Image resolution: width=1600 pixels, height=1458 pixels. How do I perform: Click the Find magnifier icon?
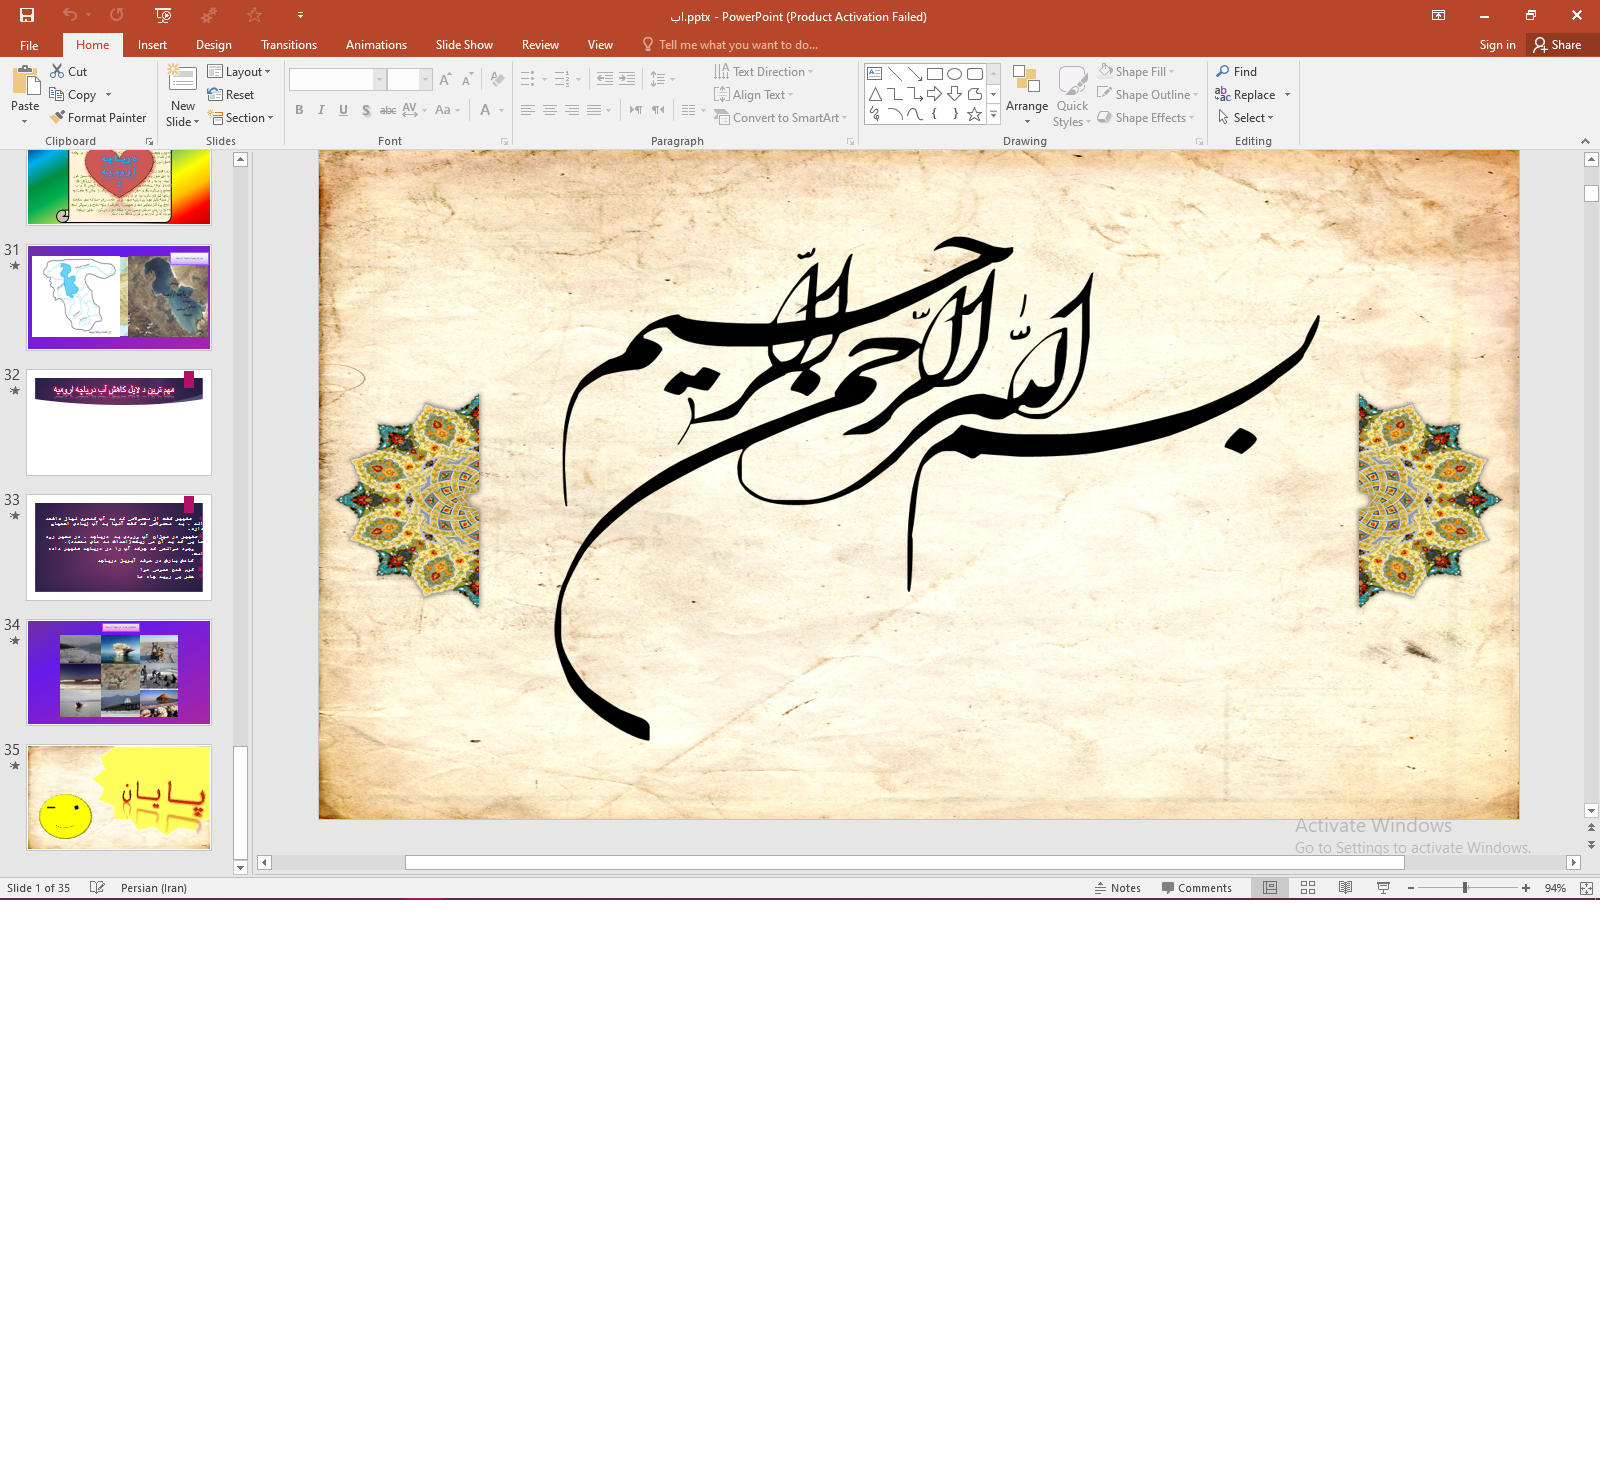point(1223,71)
